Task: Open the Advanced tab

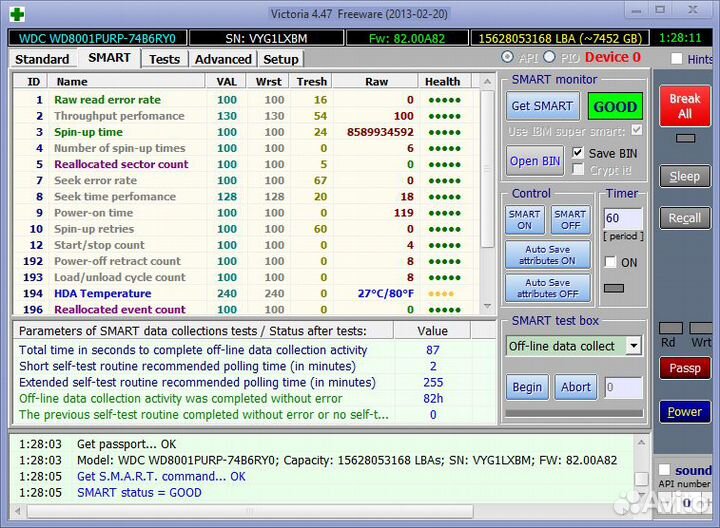Action: click(223, 59)
